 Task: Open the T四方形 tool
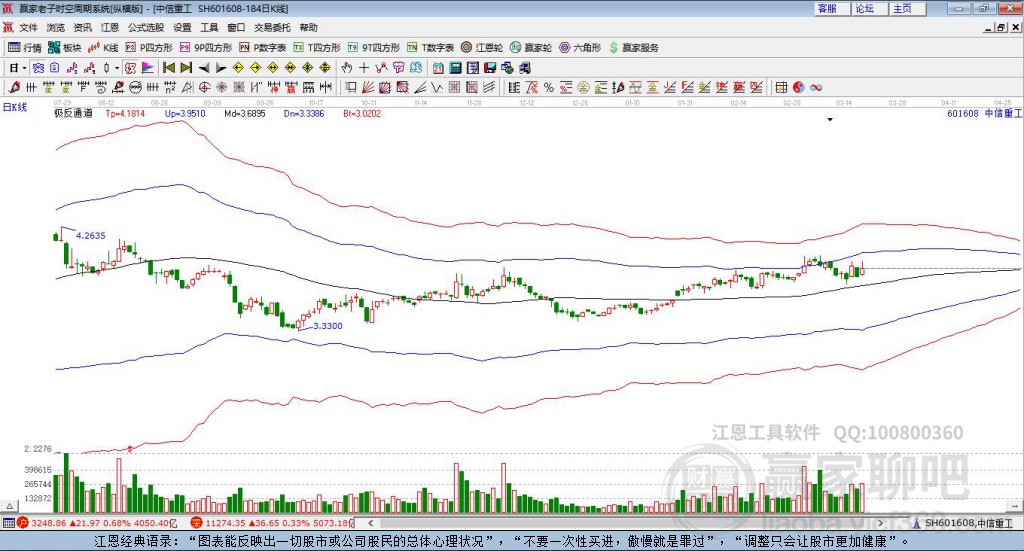tap(317, 48)
